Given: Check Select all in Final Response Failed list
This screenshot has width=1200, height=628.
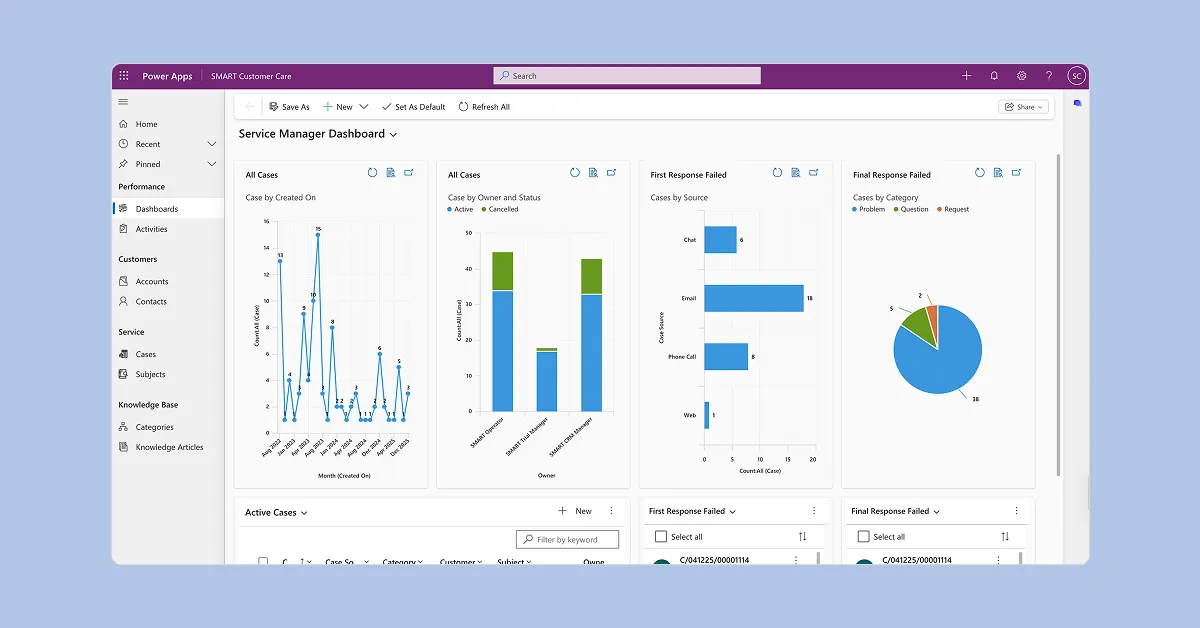Looking at the screenshot, I should click(x=862, y=537).
